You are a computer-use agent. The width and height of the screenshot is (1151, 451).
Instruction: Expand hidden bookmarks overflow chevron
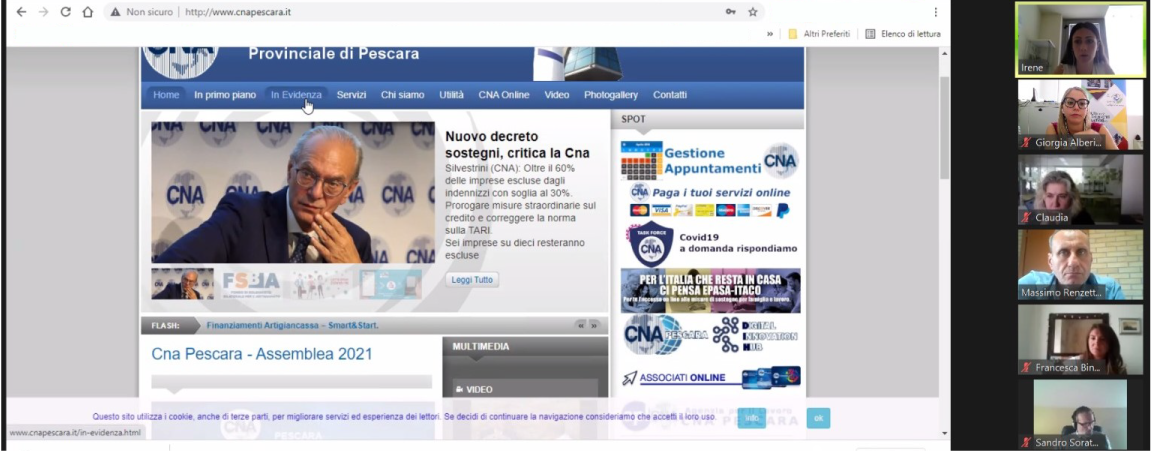pos(770,34)
